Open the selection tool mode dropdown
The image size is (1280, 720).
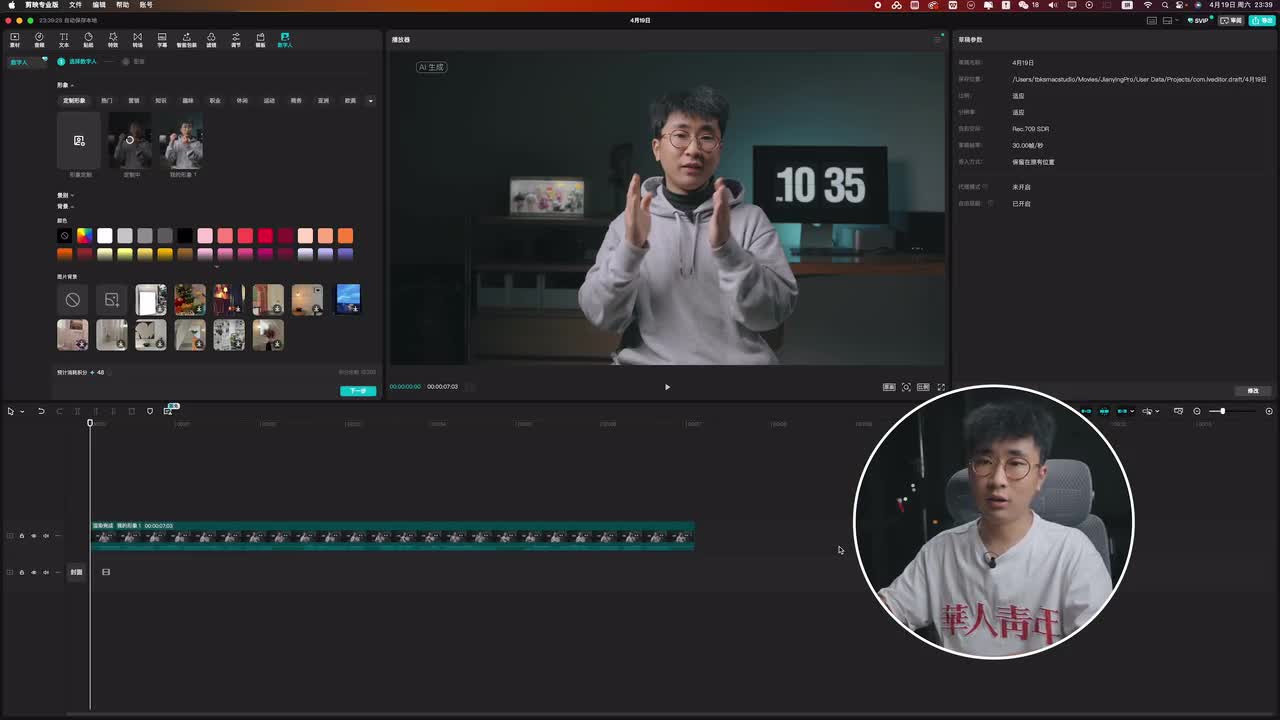pos(22,411)
